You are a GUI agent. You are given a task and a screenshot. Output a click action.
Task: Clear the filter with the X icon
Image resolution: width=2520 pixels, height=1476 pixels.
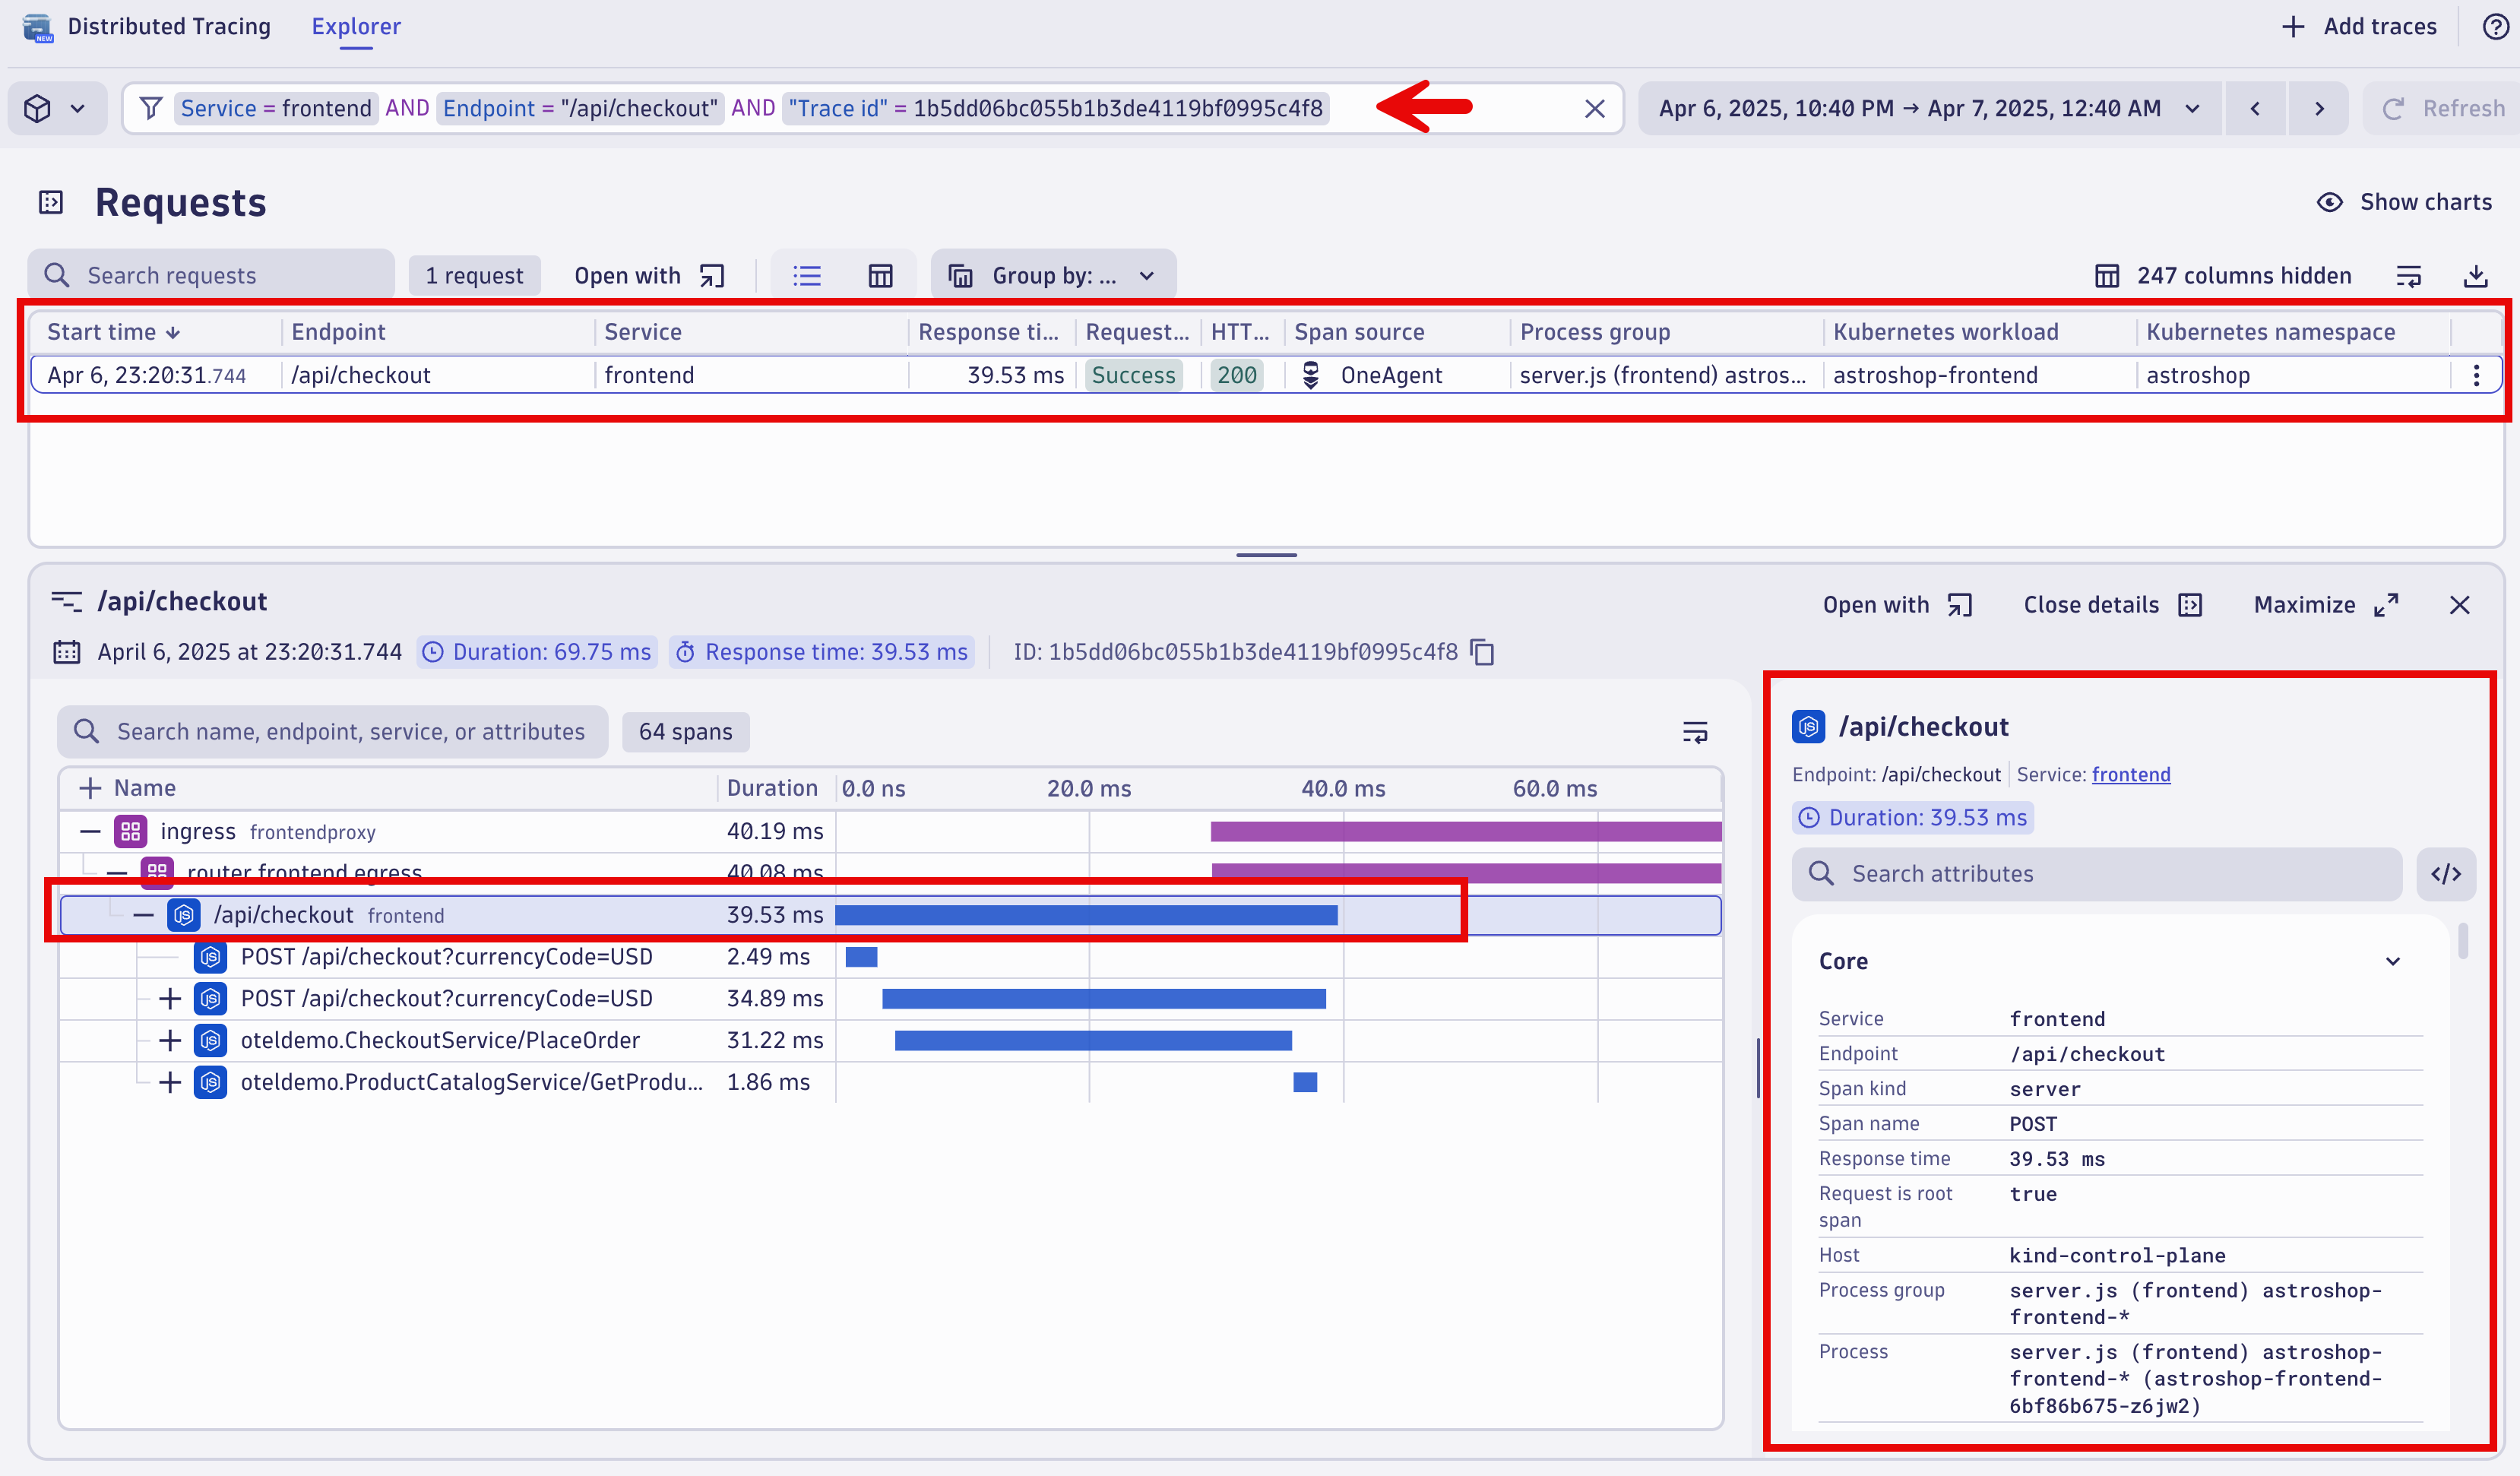tap(1595, 108)
